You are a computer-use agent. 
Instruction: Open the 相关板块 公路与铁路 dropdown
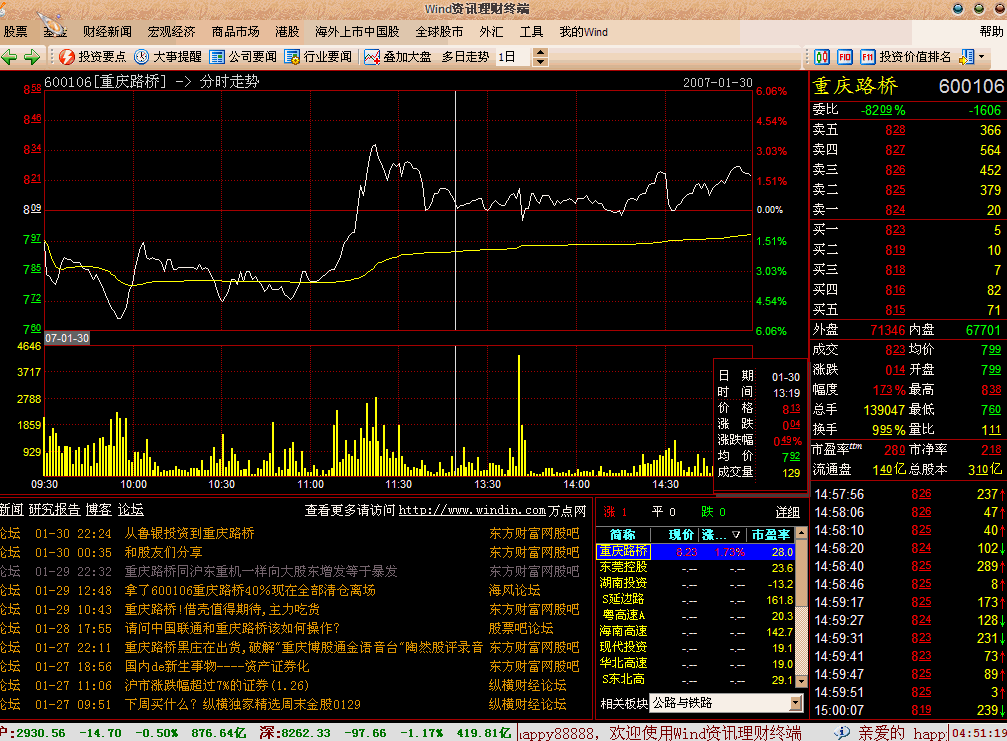[796, 703]
